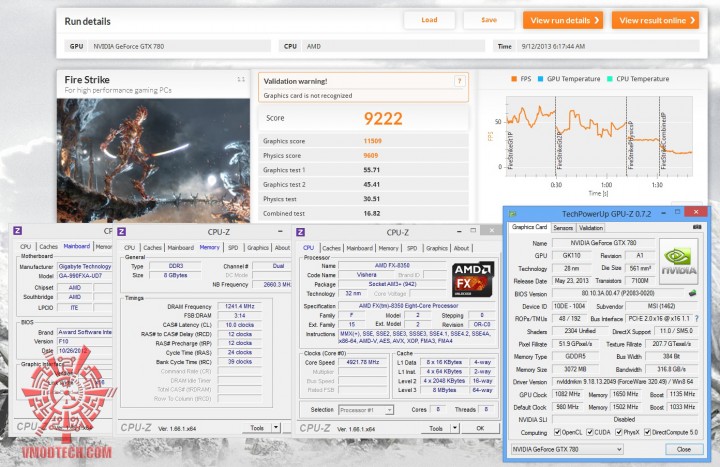
Task: Click the GPU Clock value 1082 MHz
Action: (568, 394)
